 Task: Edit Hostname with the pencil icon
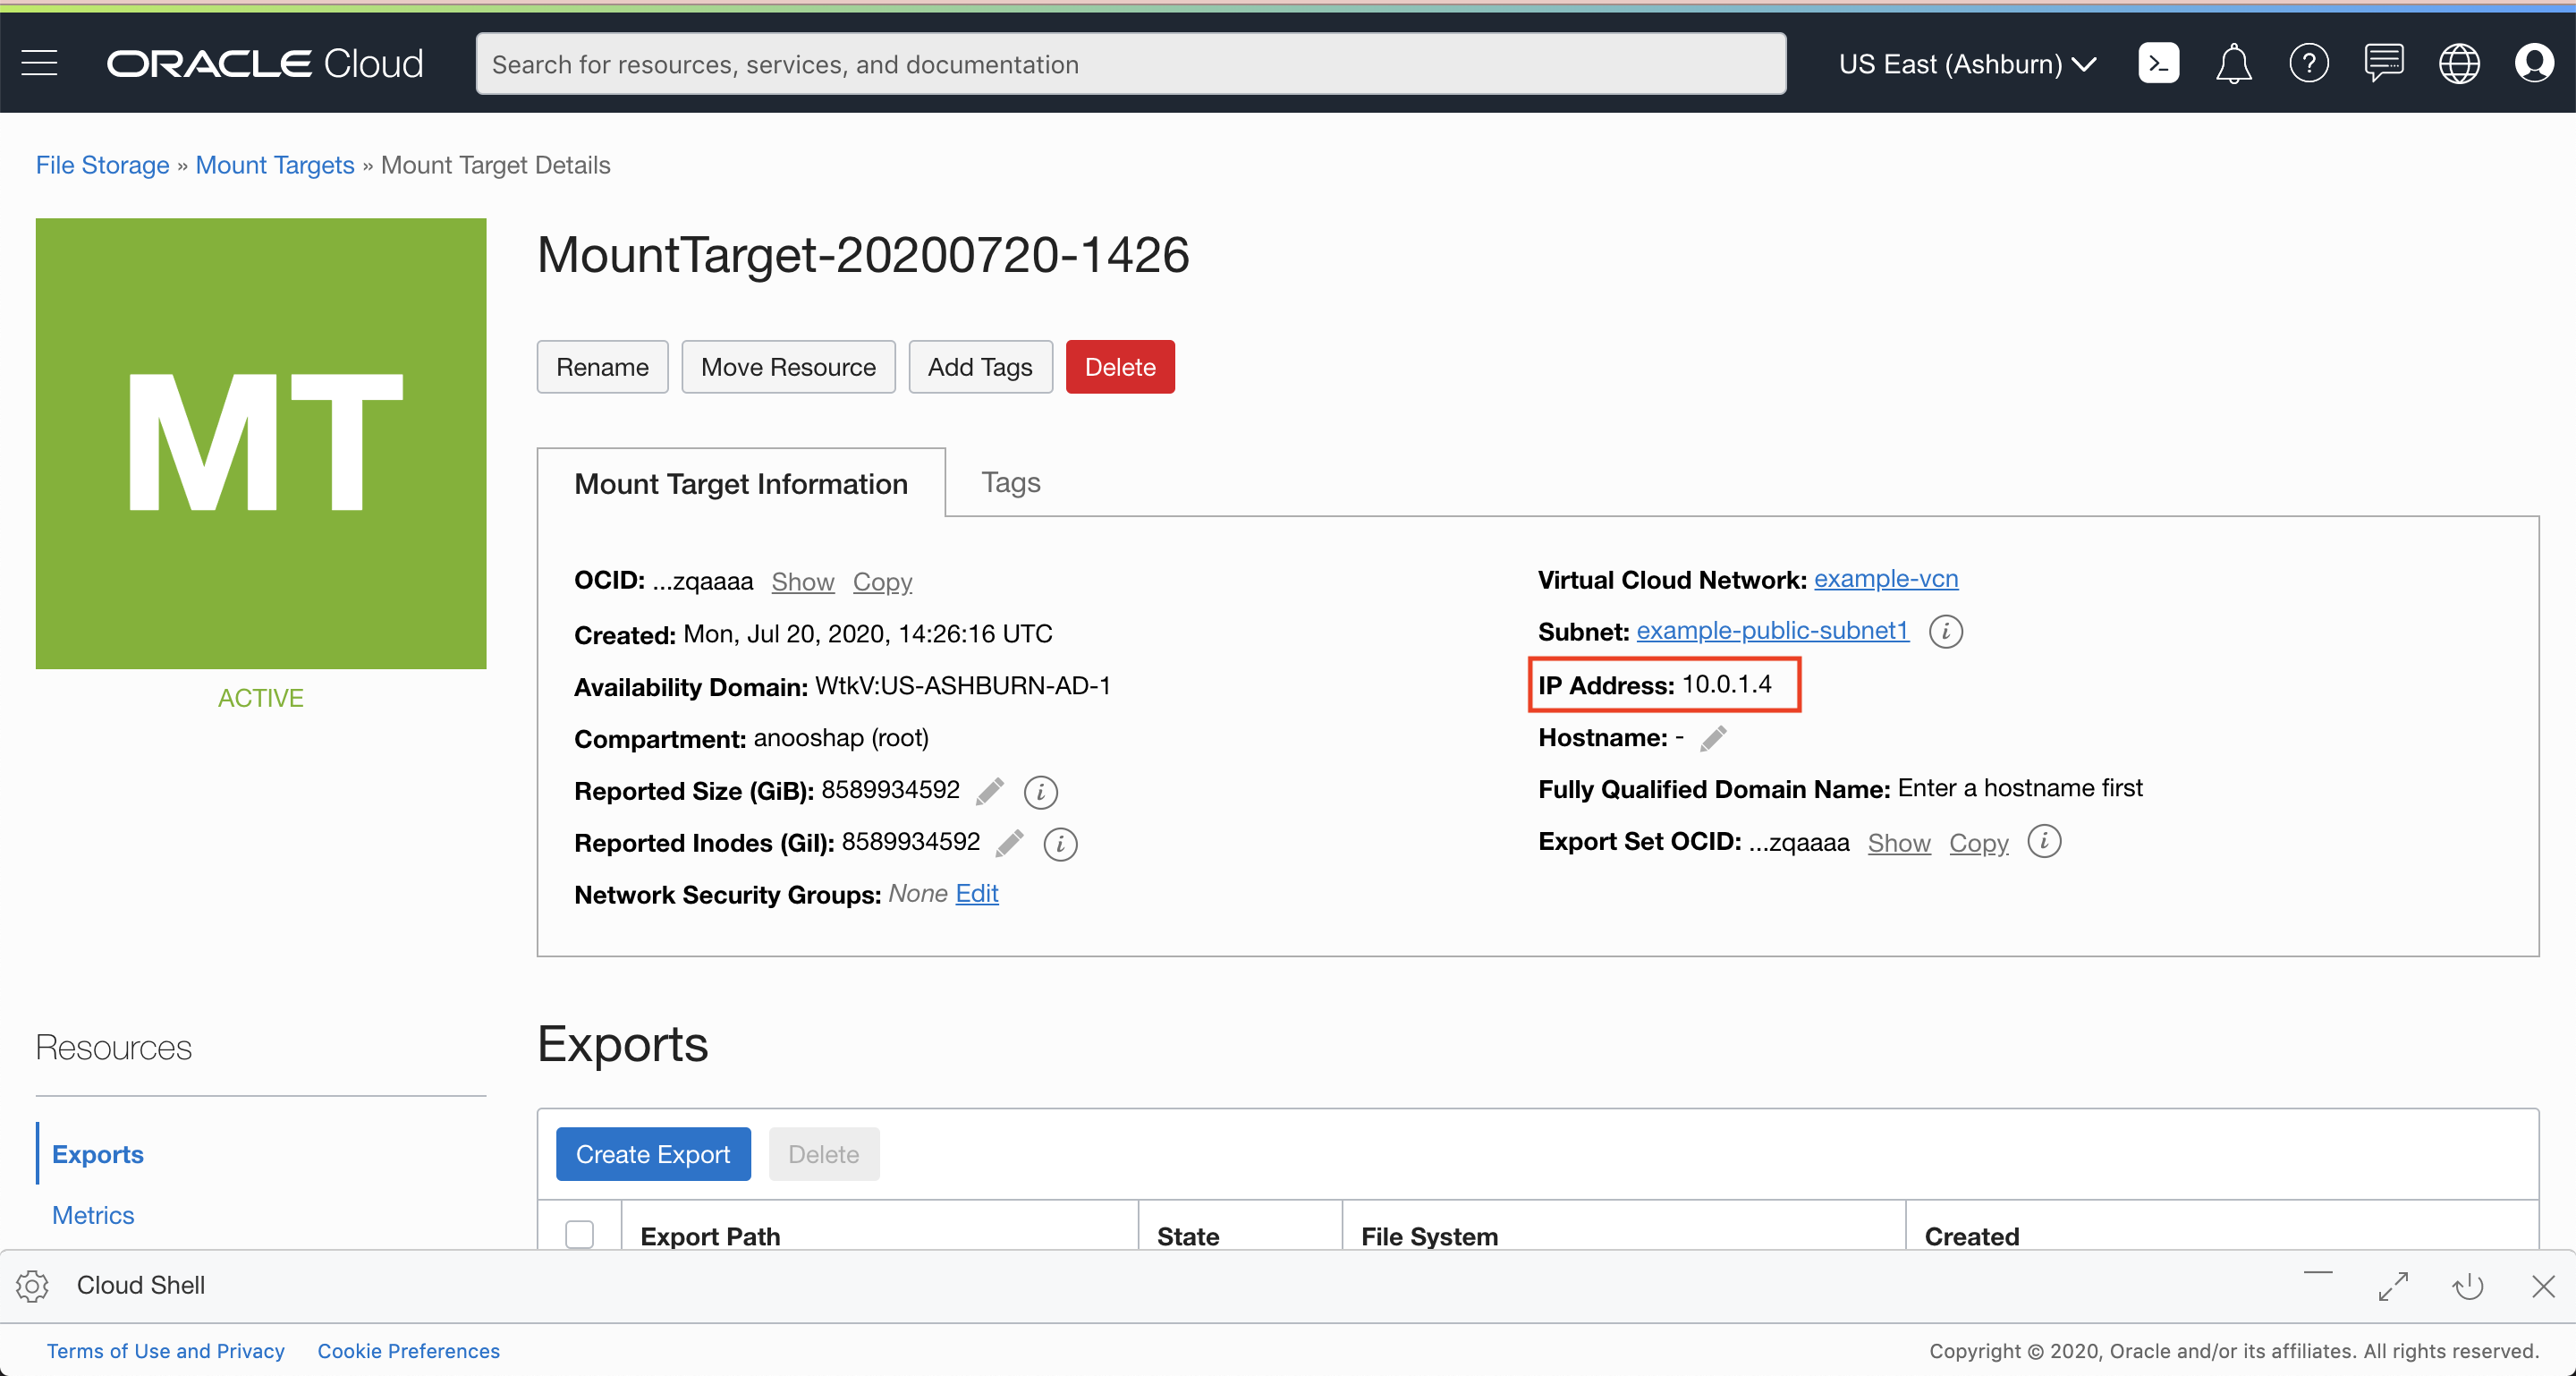click(x=1713, y=738)
